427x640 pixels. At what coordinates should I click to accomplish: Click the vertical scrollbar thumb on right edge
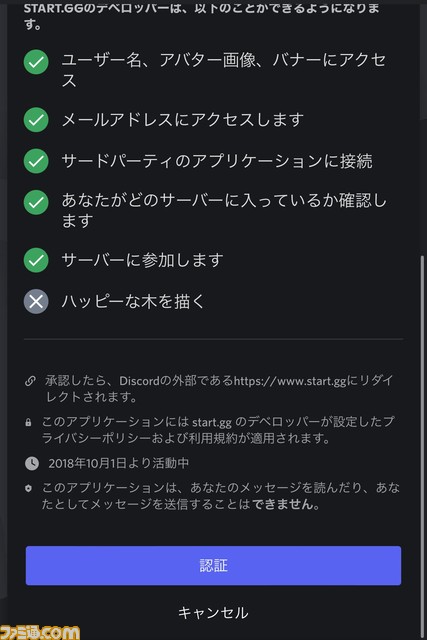pyautogui.click(x=423, y=445)
